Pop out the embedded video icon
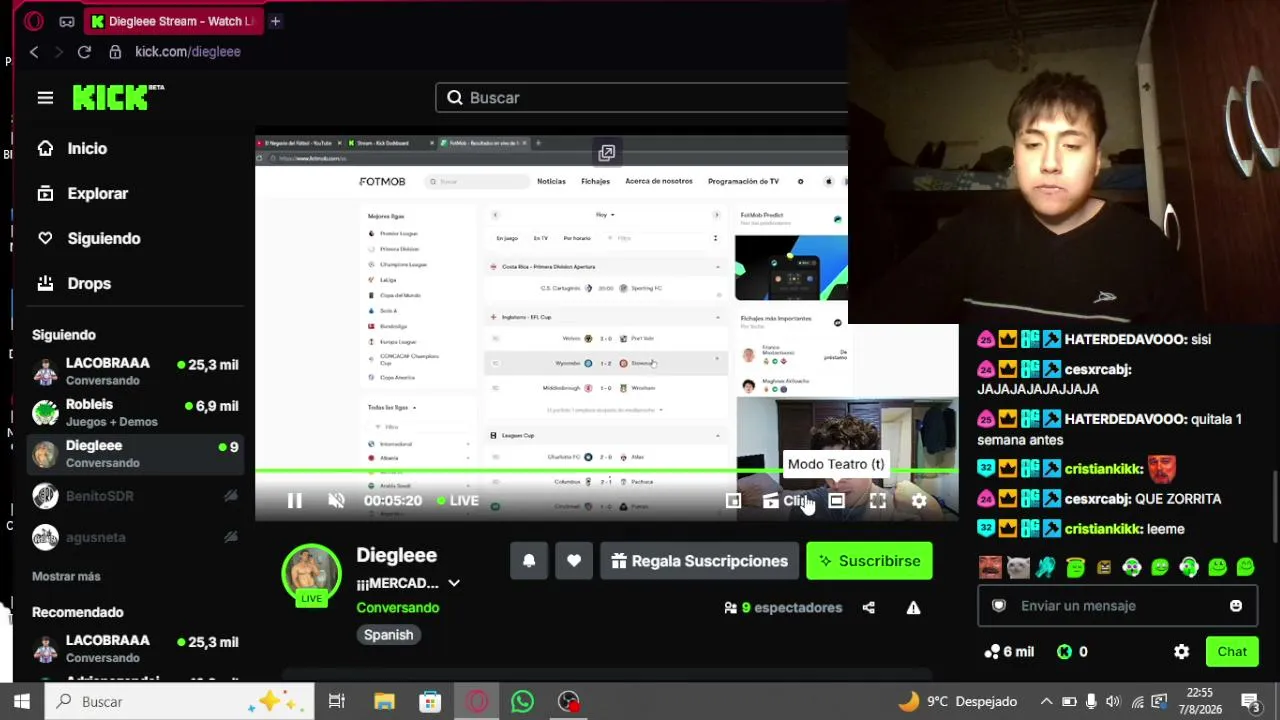Image resolution: width=1280 pixels, height=720 pixels. 606,153
